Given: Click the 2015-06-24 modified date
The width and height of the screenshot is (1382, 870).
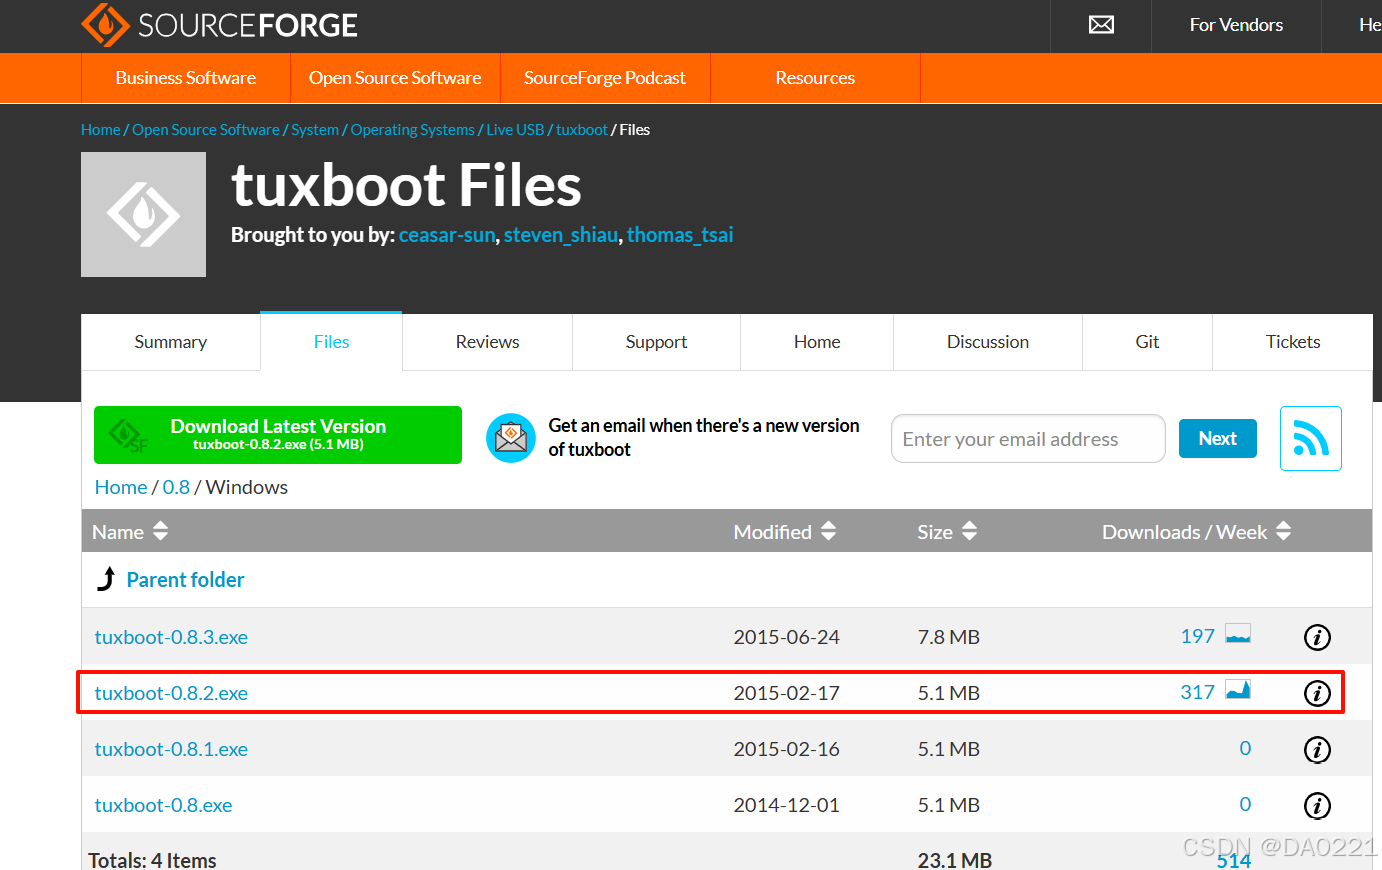Looking at the screenshot, I should tap(786, 637).
